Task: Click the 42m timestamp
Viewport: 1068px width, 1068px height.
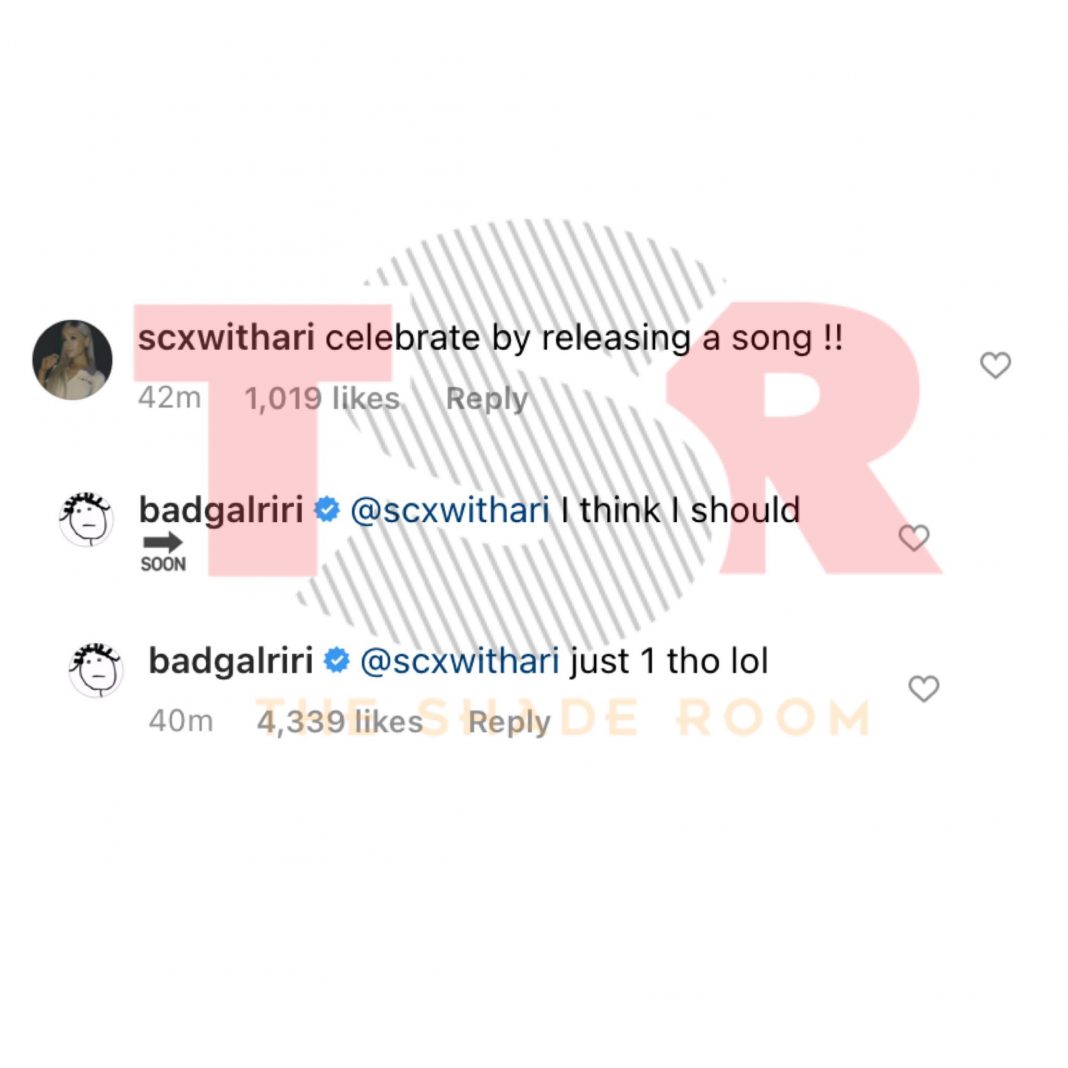Action: point(169,399)
